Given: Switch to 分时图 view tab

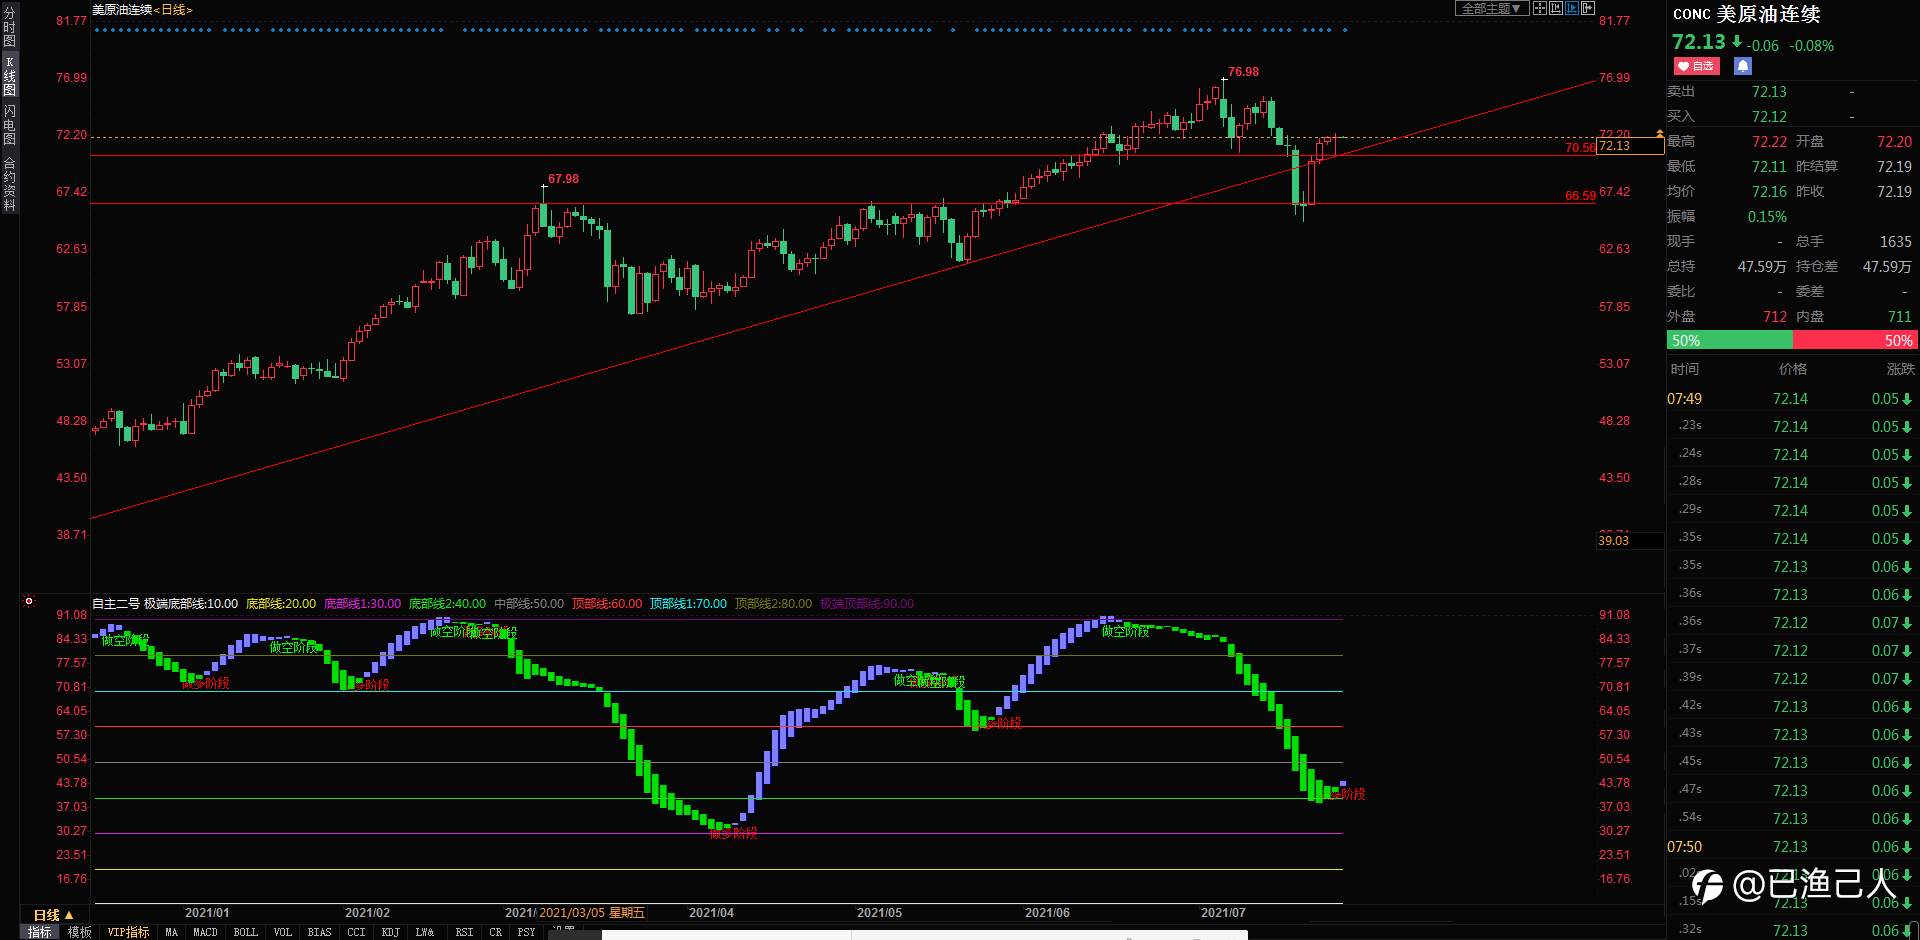Looking at the screenshot, I should pos(9,27).
